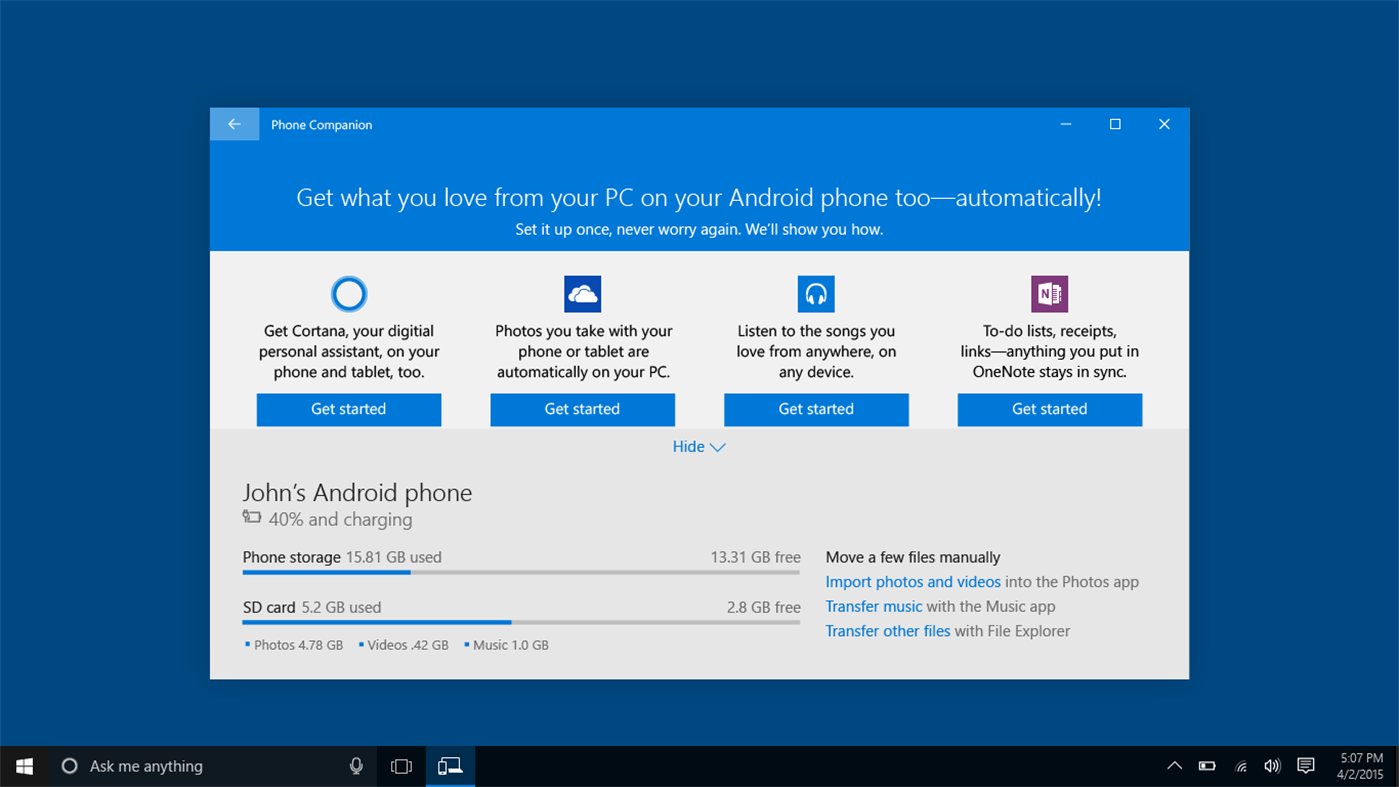Click the Phone Companion taskbar icon
Viewport: 1399px width, 787px height.
pyautogui.click(x=450, y=766)
